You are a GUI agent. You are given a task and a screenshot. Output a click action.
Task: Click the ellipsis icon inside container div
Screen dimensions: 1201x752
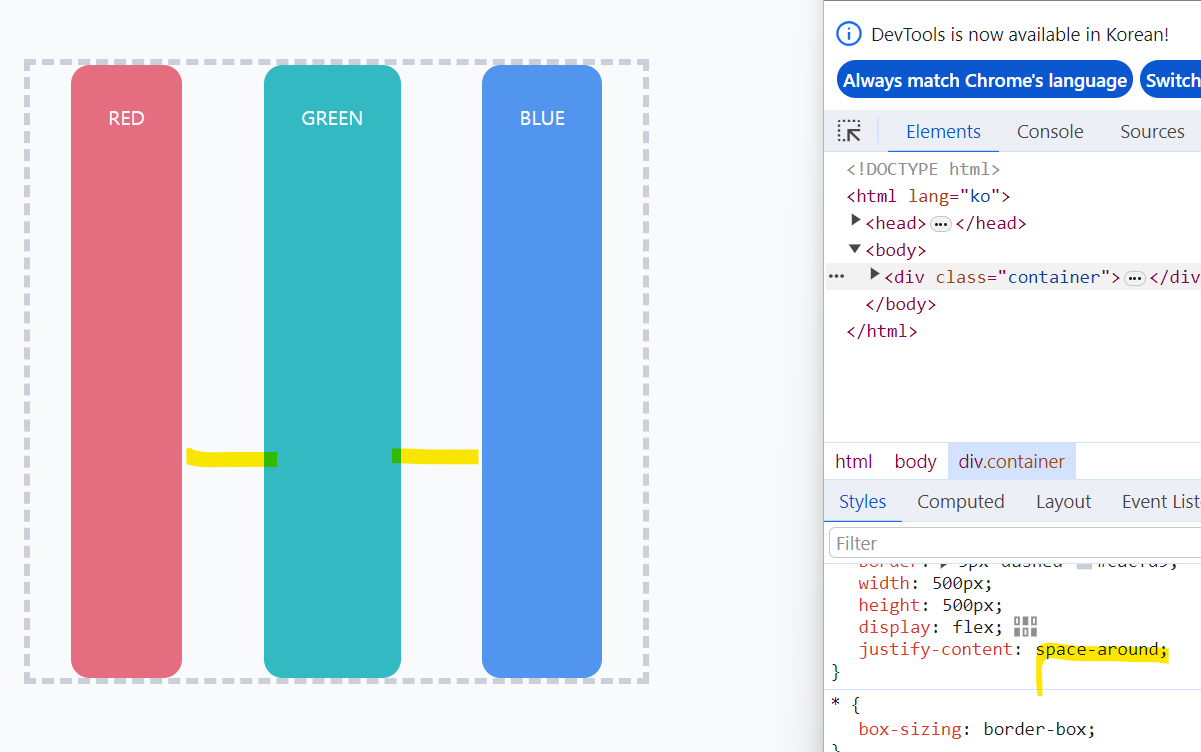1134,278
